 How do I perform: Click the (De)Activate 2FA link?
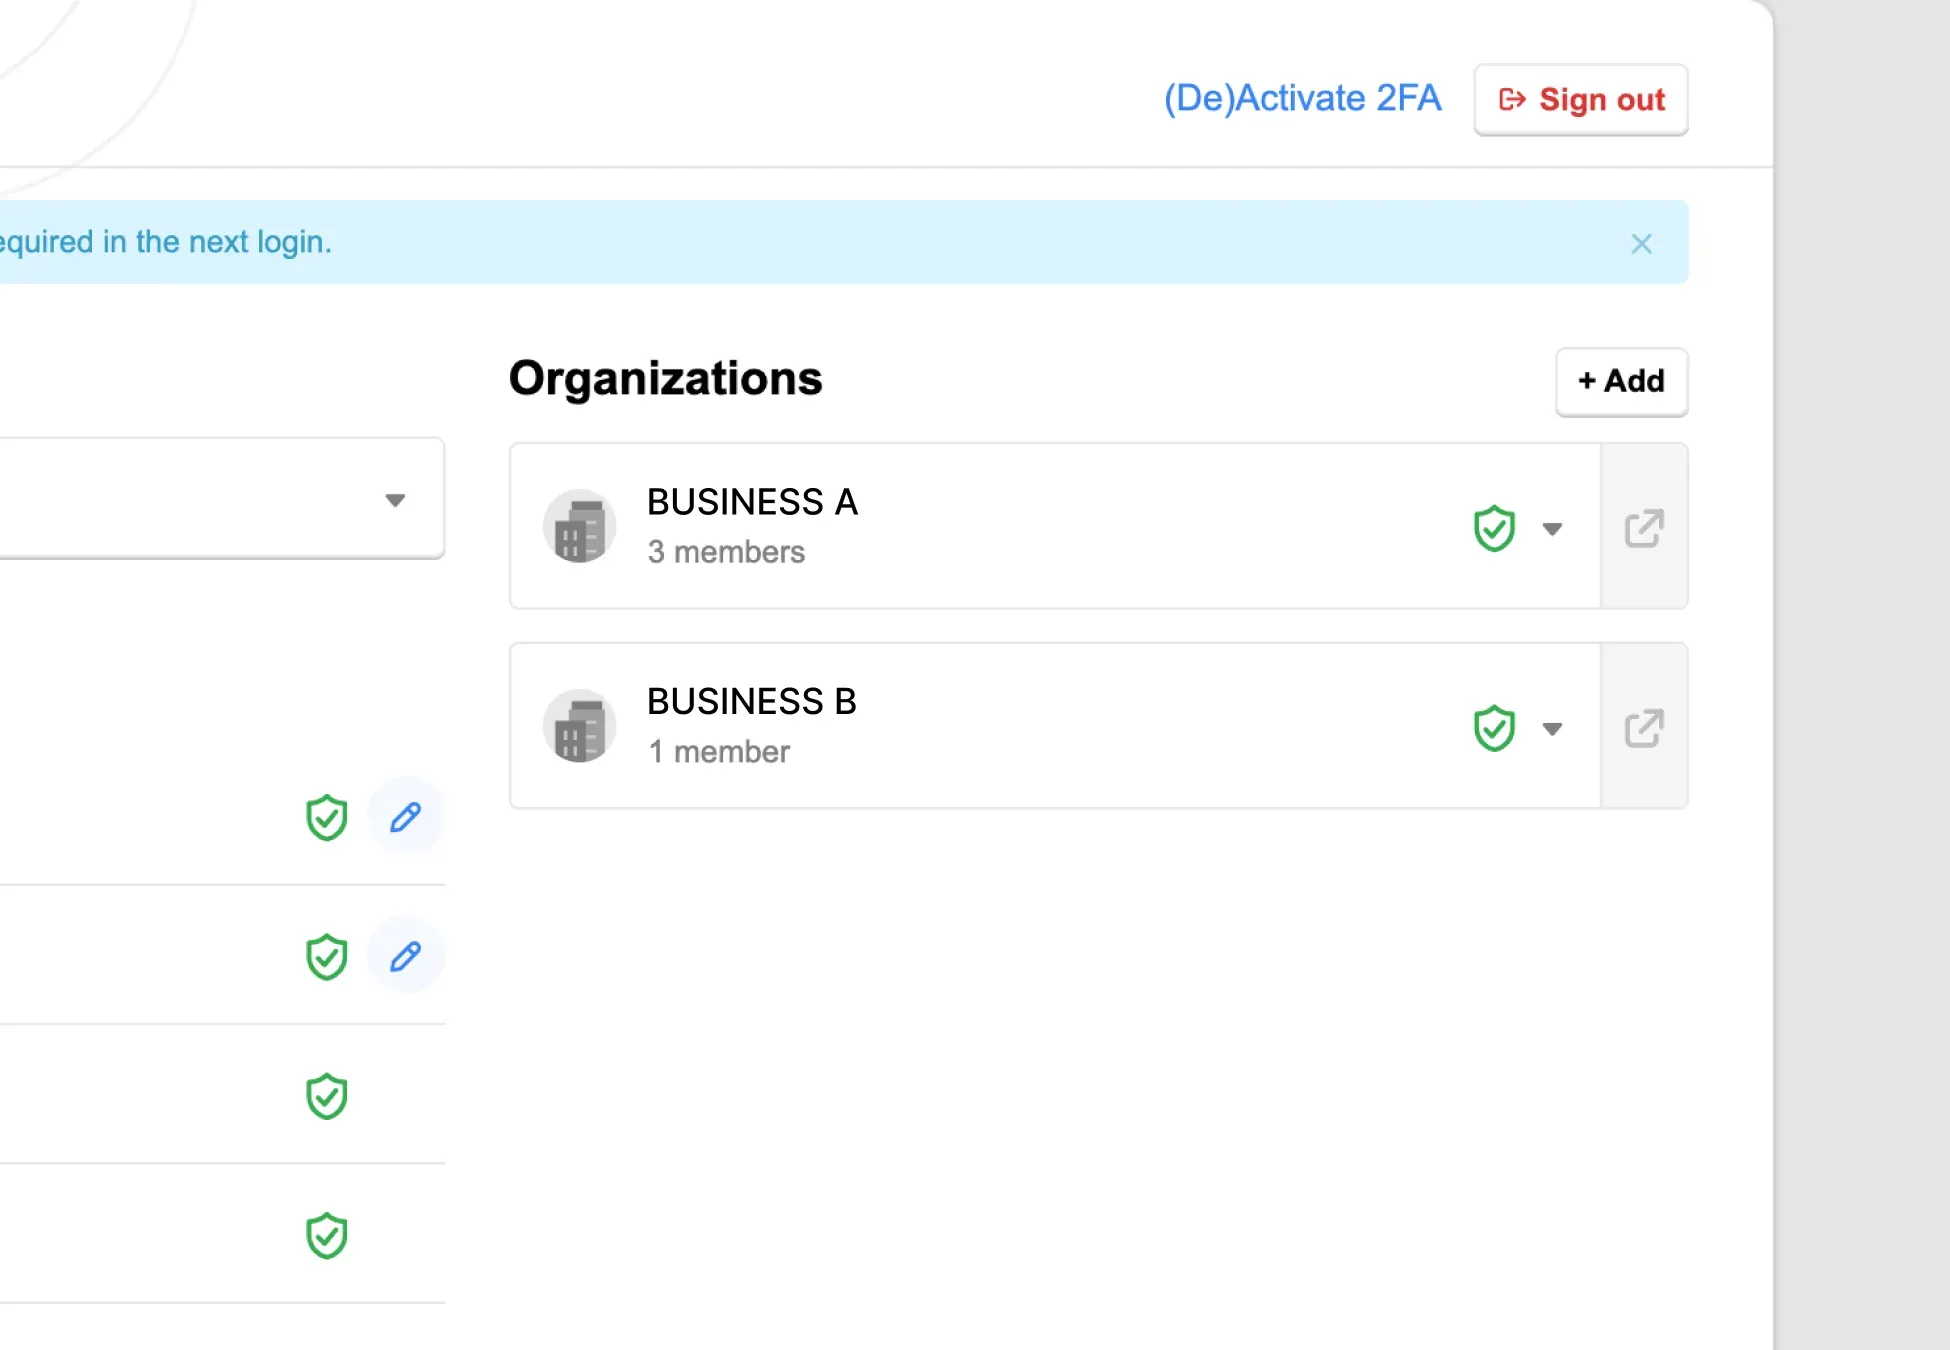pyautogui.click(x=1302, y=98)
